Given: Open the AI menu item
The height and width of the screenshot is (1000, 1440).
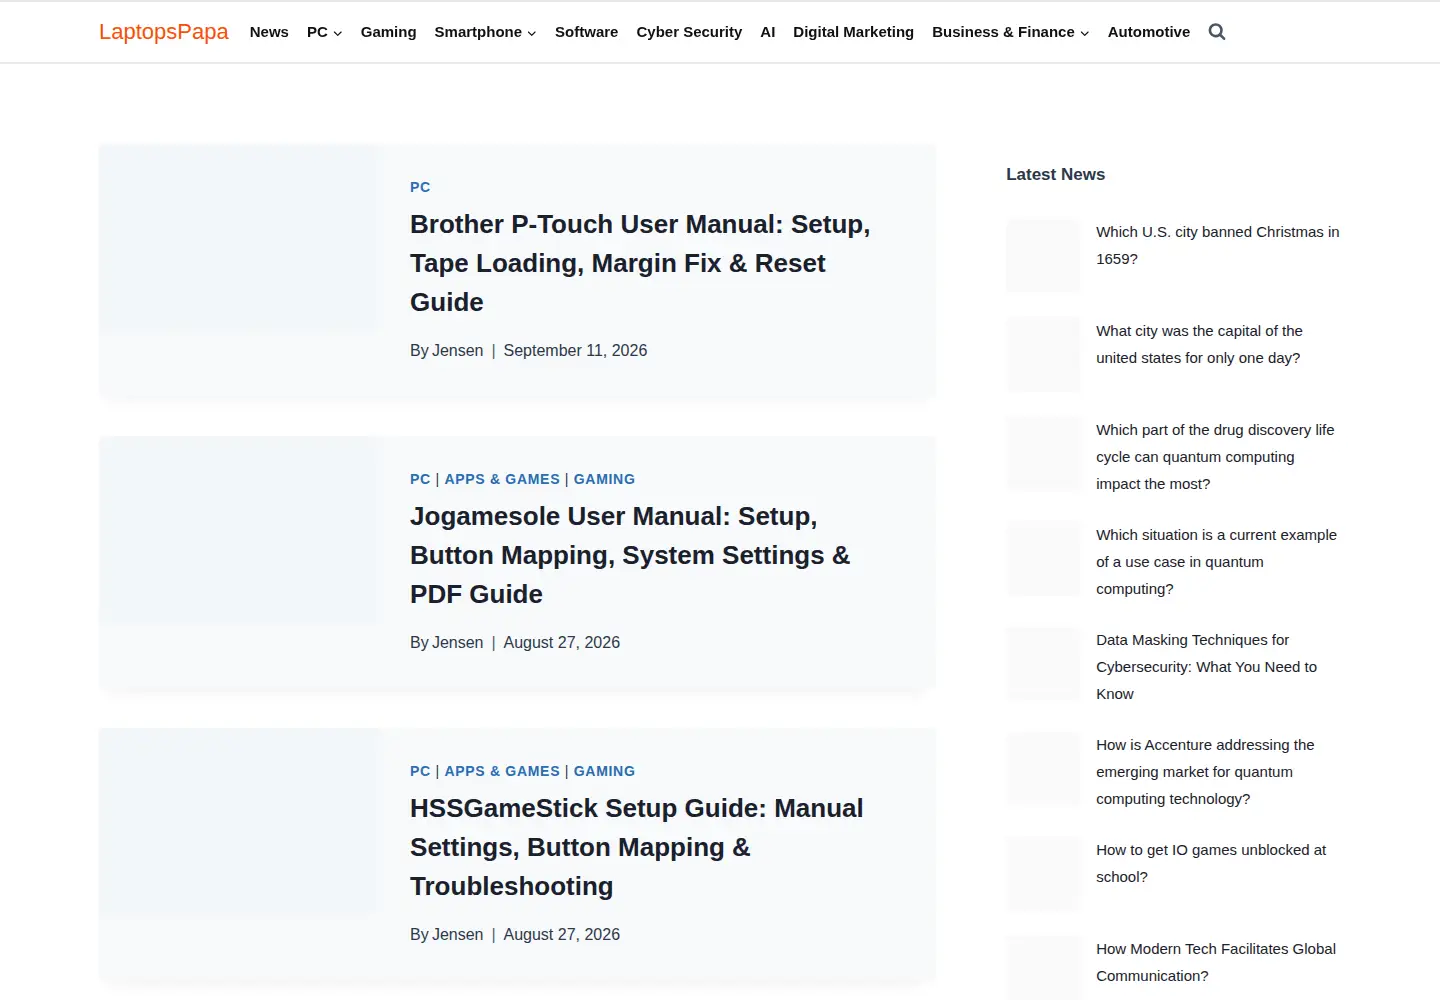Looking at the screenshot, I should [768, 32].
